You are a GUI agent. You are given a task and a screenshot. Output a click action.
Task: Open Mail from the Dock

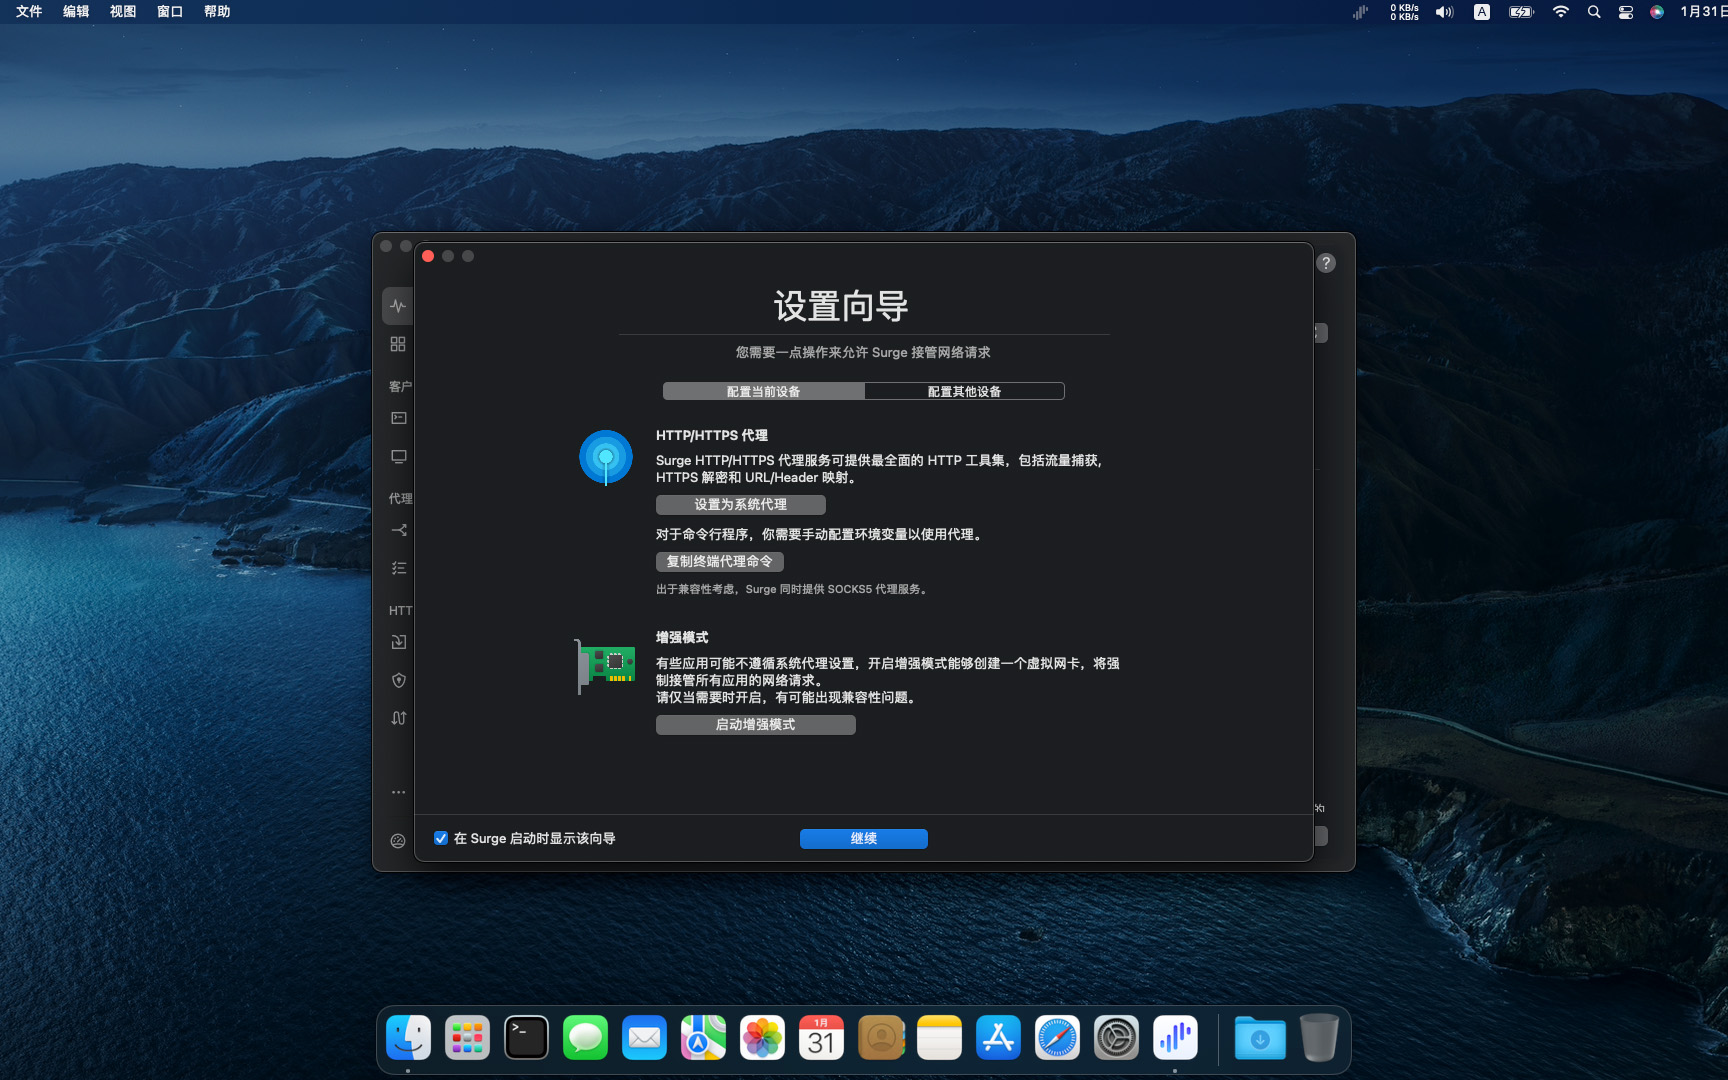pyautogui.click(x=644, y=1038)
